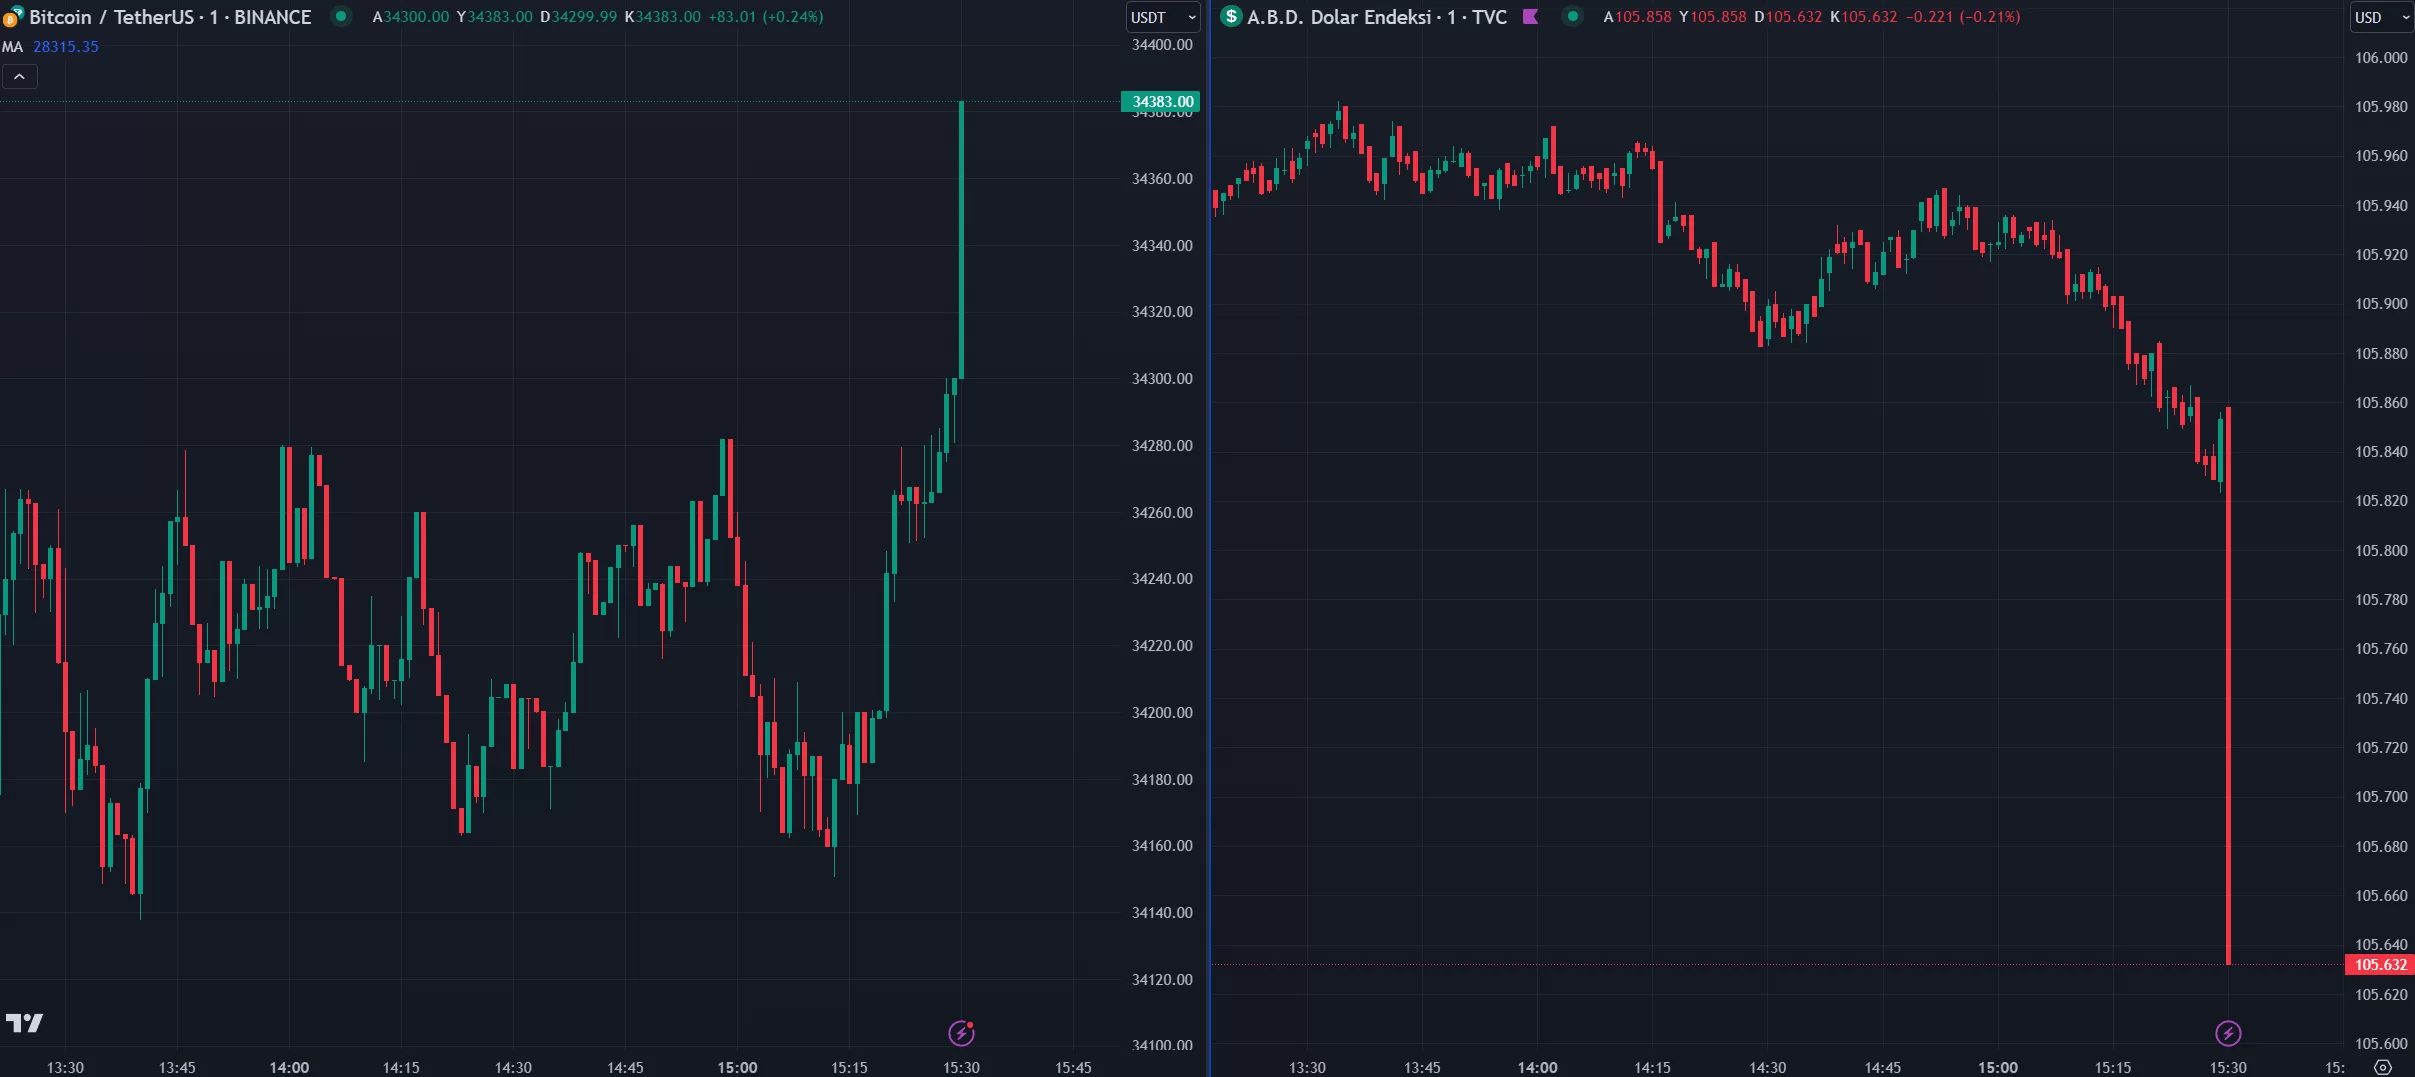Click the 15:45 time label on Bitcoin chart

(x=1073, y=1067)
